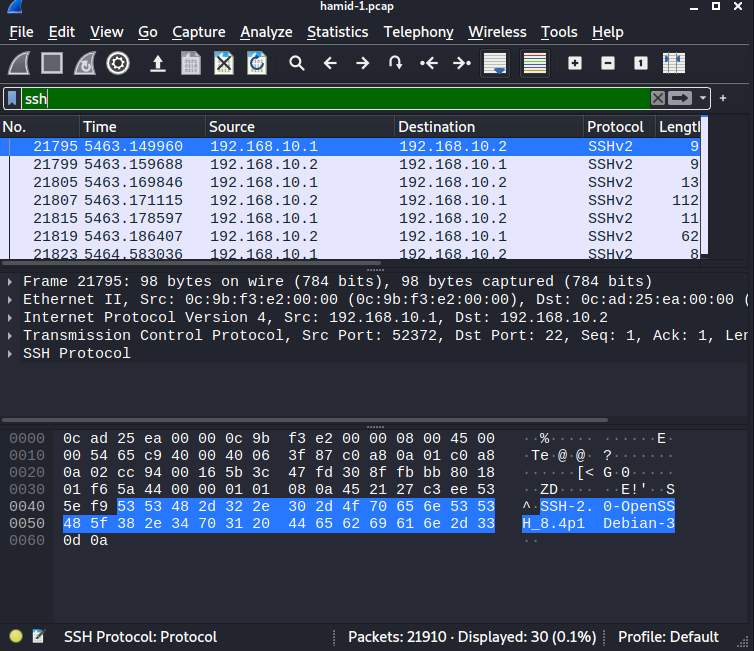This screenshot has height=651, width=754.
Task: Click the zoom in plus icon
Action: [575, 63]
